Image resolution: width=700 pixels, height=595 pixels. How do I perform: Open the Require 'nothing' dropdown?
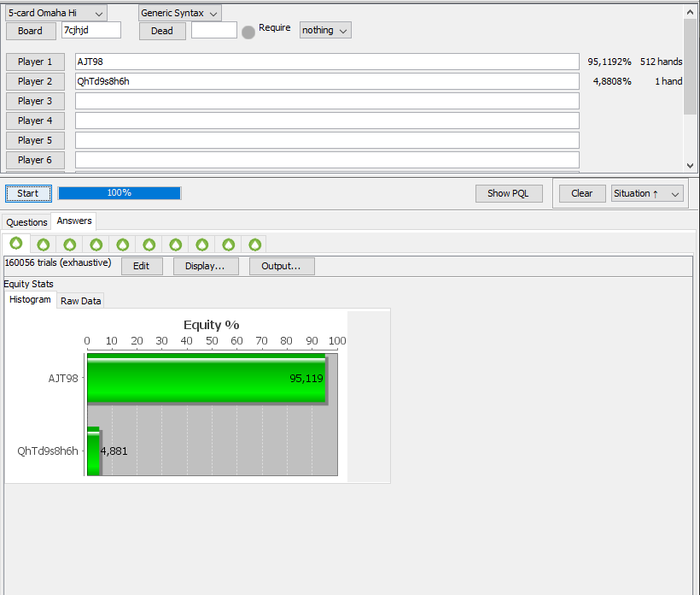[325, 30]
